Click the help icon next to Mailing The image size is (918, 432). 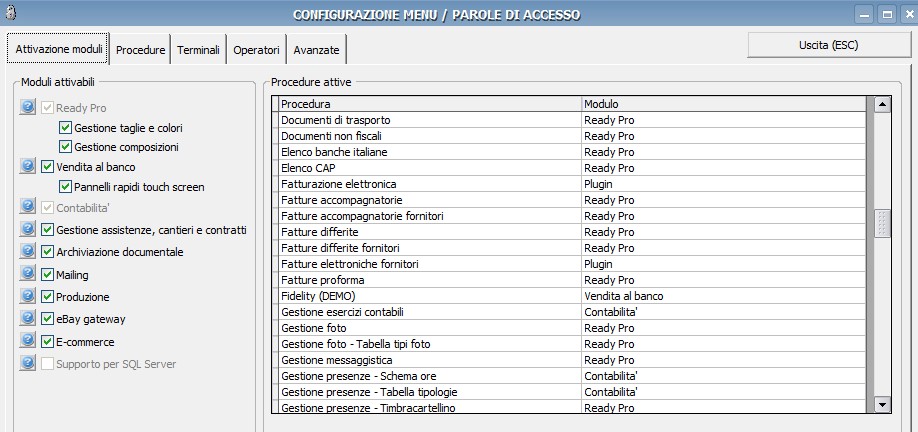pos(28,274)
